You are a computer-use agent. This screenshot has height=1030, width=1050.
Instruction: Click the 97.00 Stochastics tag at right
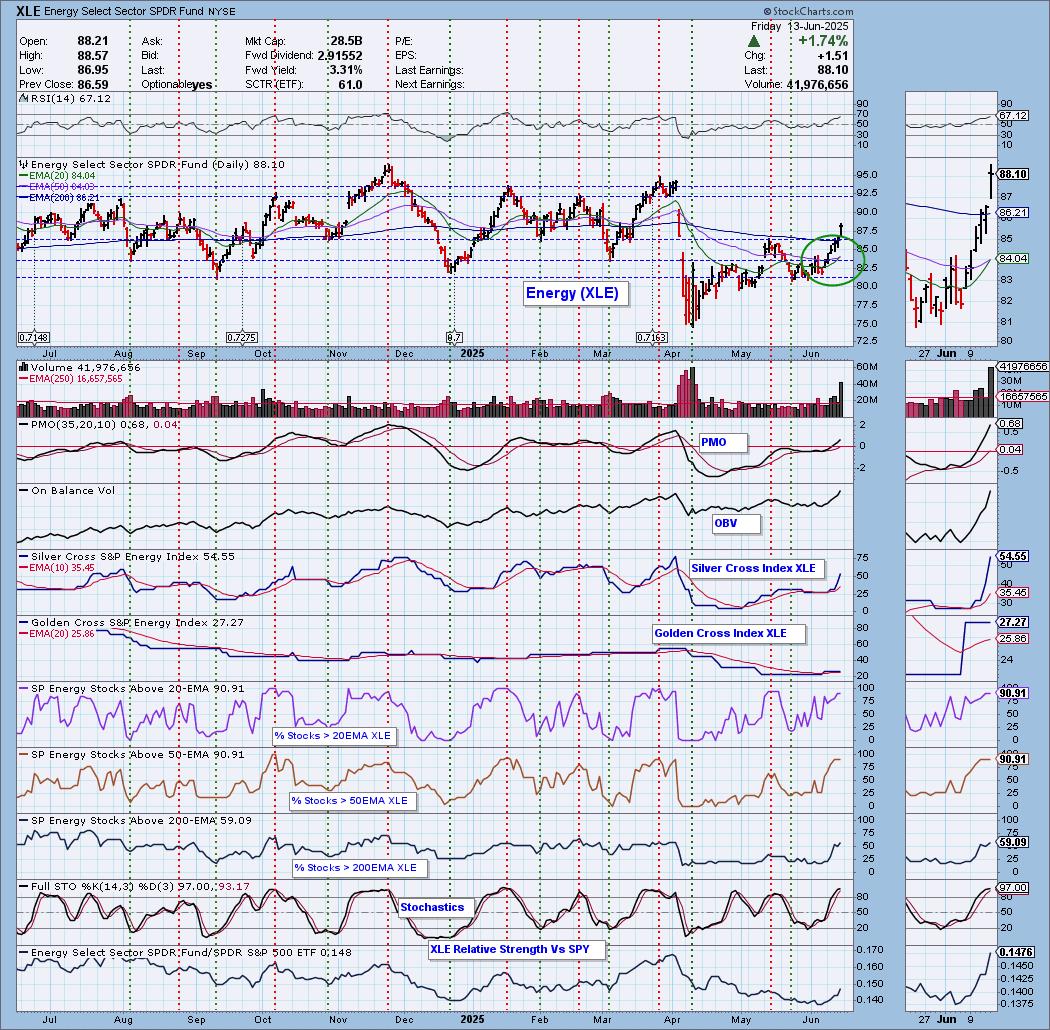(1013, 887)
